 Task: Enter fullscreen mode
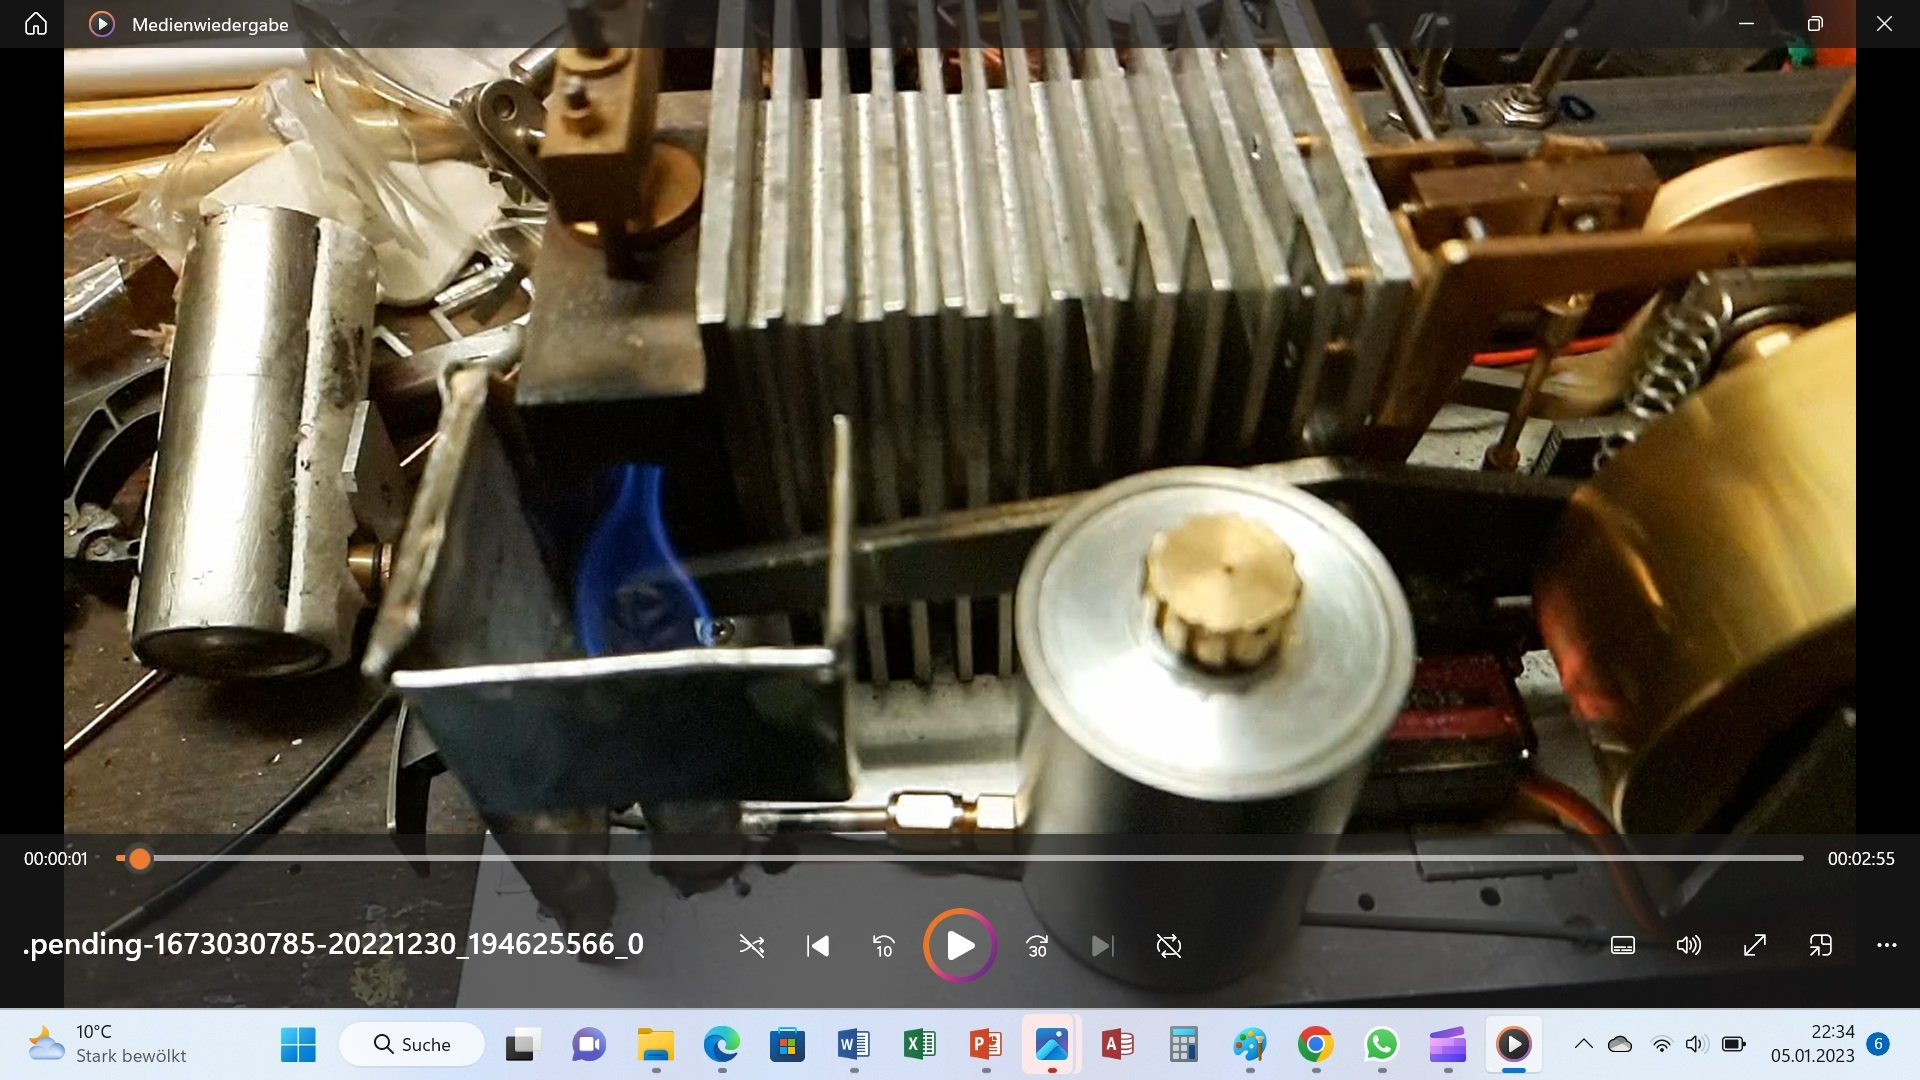(x=1755, y=946)
